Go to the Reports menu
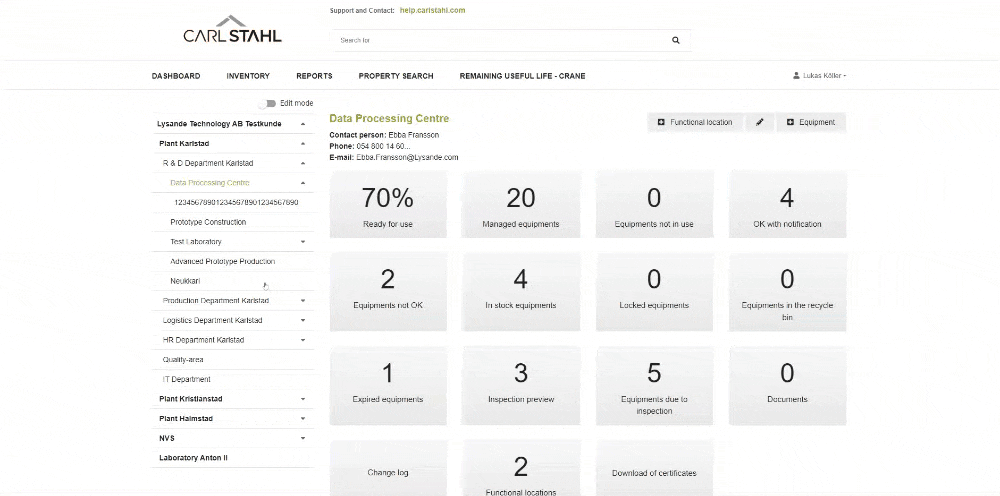The image size is (1000, 496). (314, 76)
